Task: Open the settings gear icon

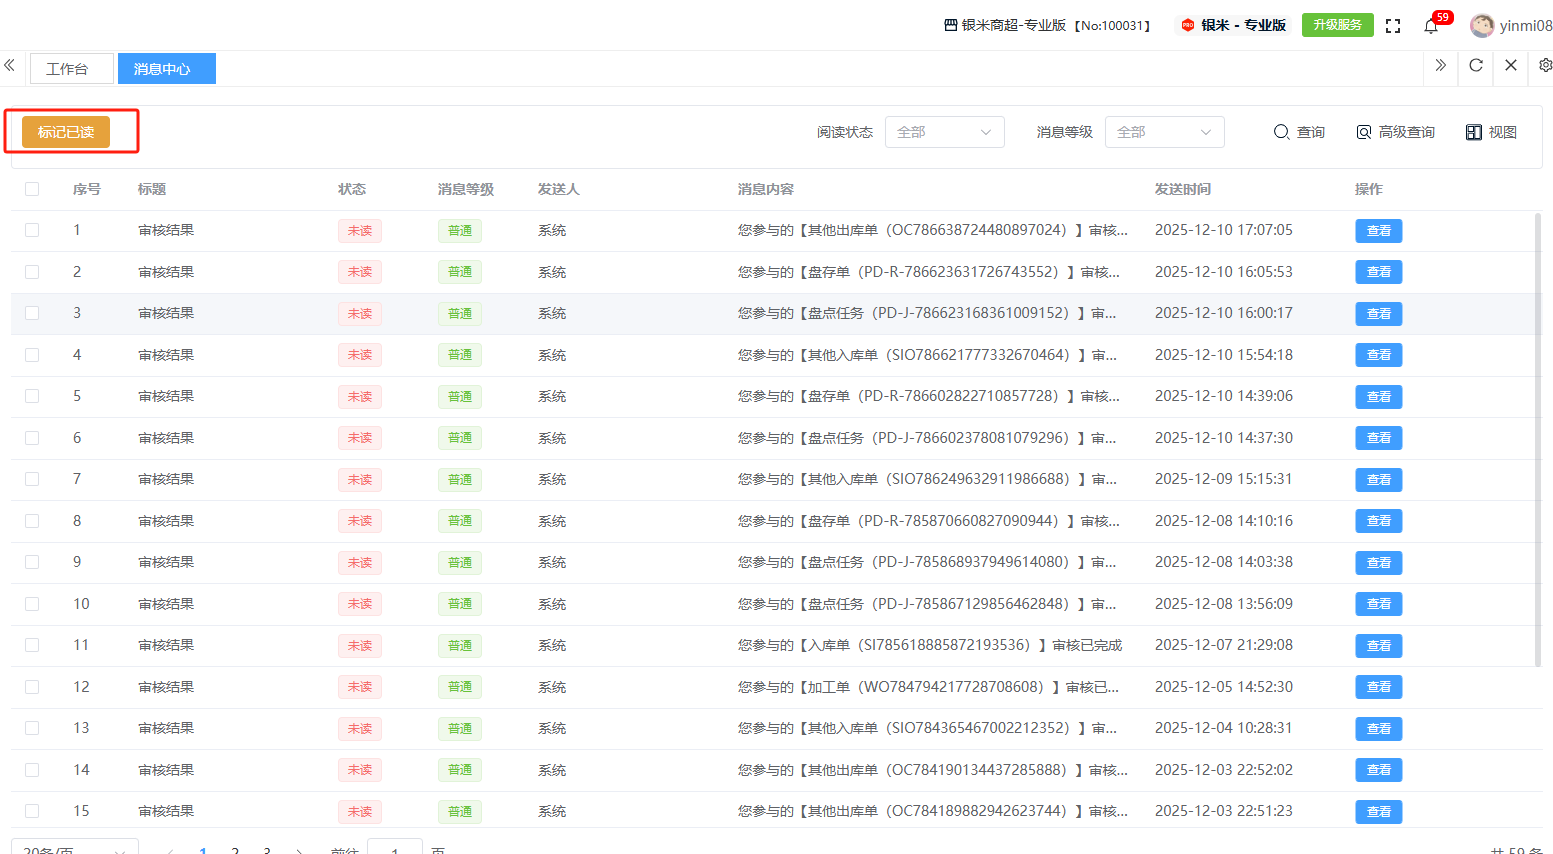Action: (x=1545, y=66)
